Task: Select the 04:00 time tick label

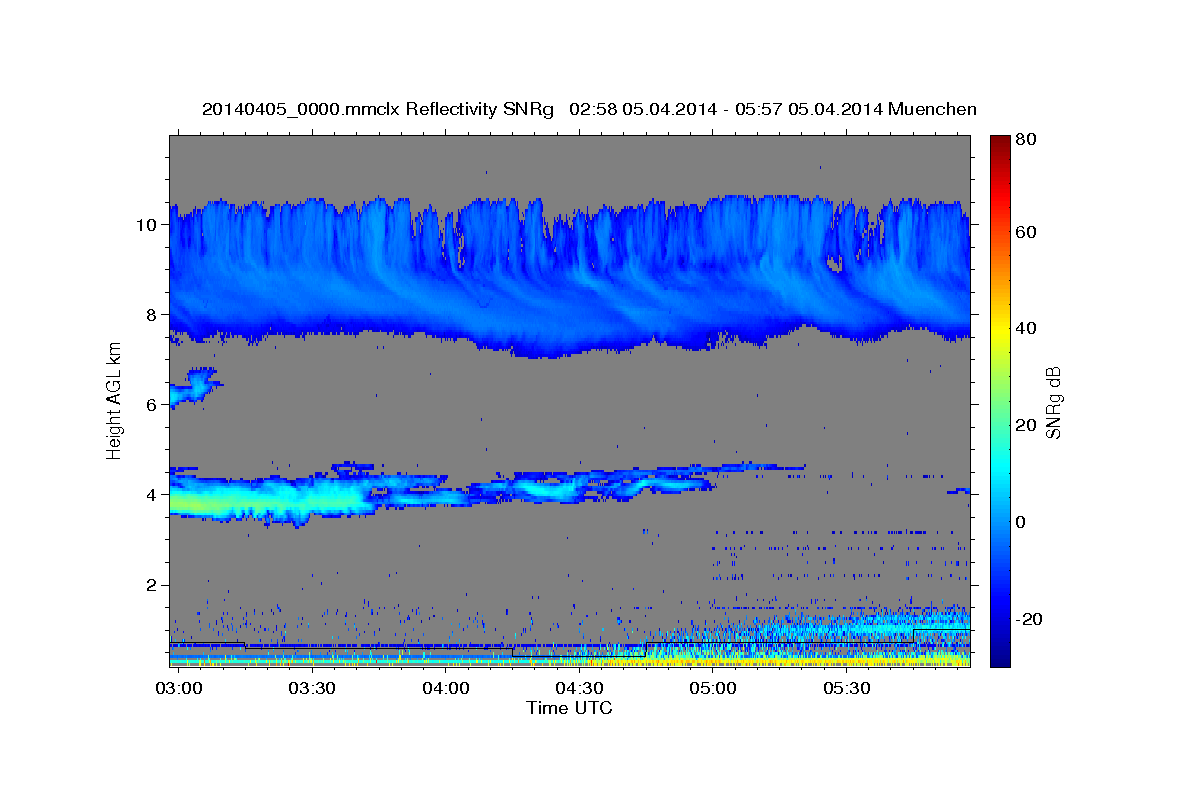Action: pyautogui.click(x=446, y=688)
